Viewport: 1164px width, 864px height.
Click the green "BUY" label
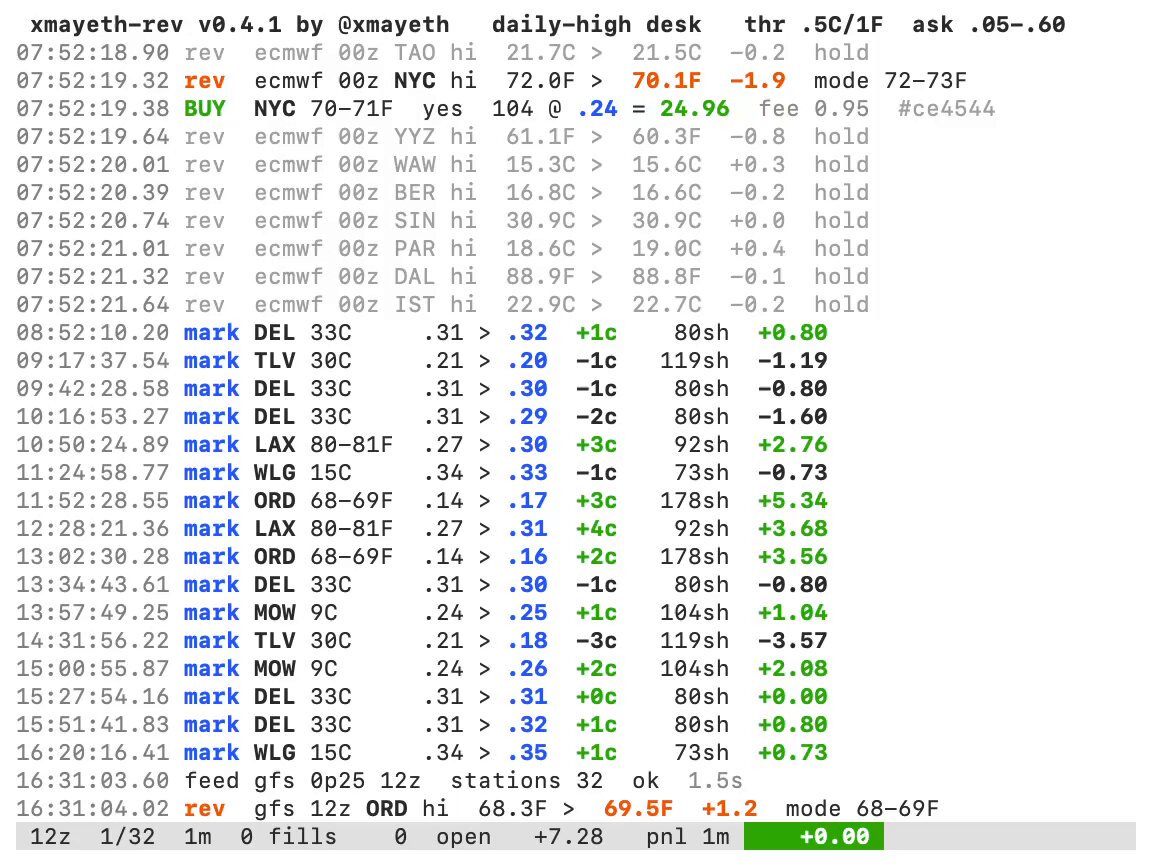tap(205, 109)
